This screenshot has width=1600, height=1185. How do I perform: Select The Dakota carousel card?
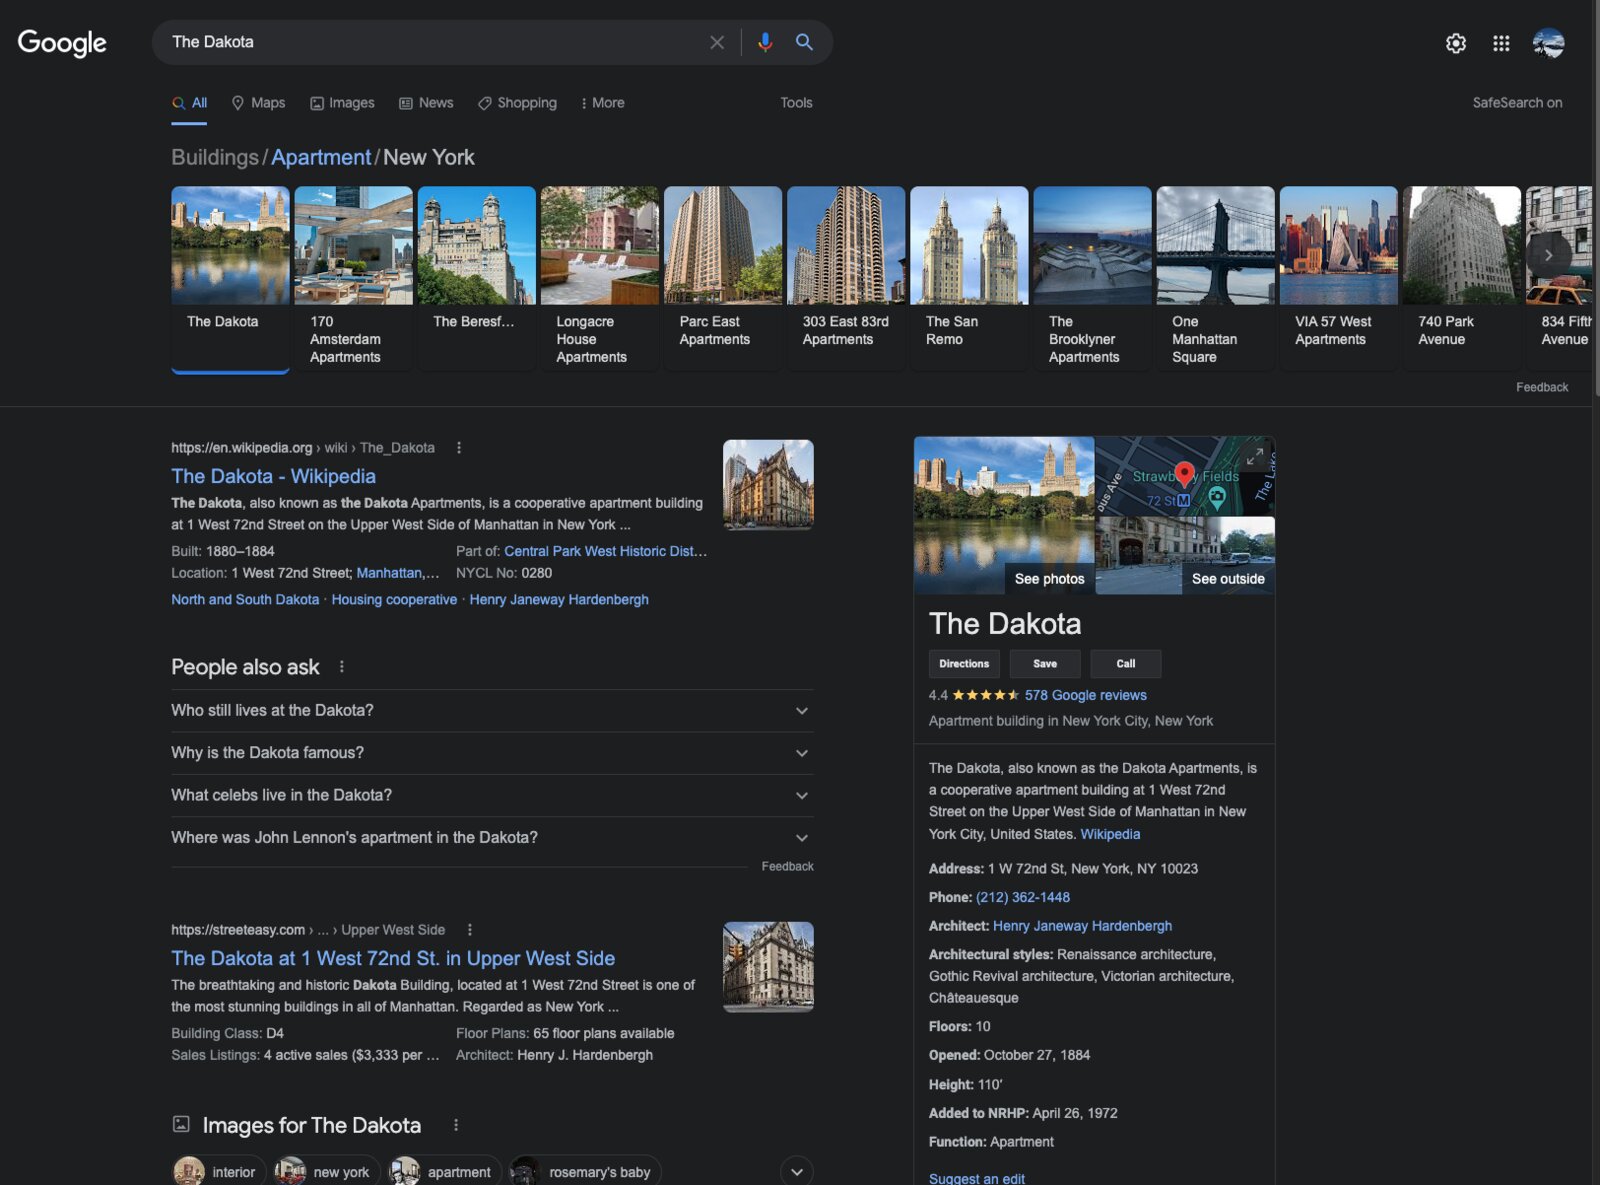230,279
